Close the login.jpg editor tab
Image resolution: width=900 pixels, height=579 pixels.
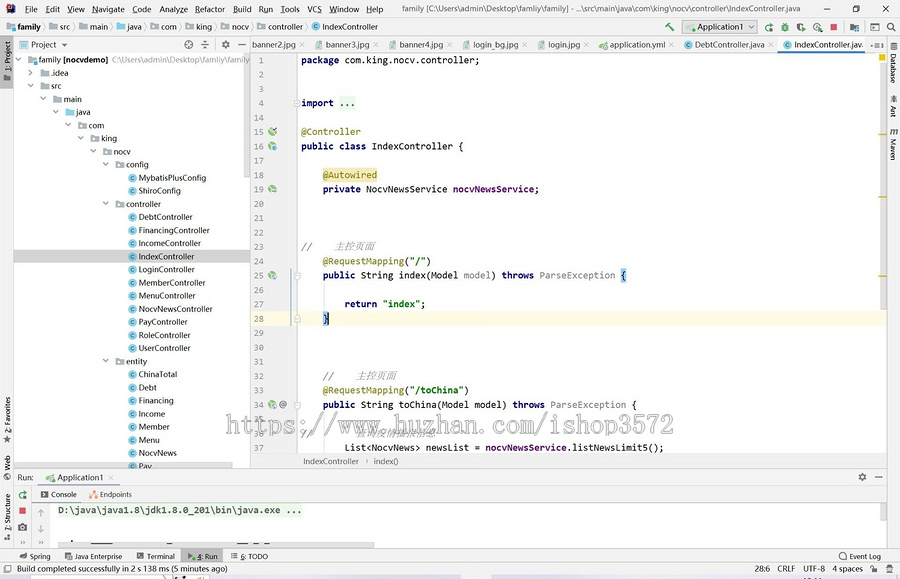tap(586, 45)
